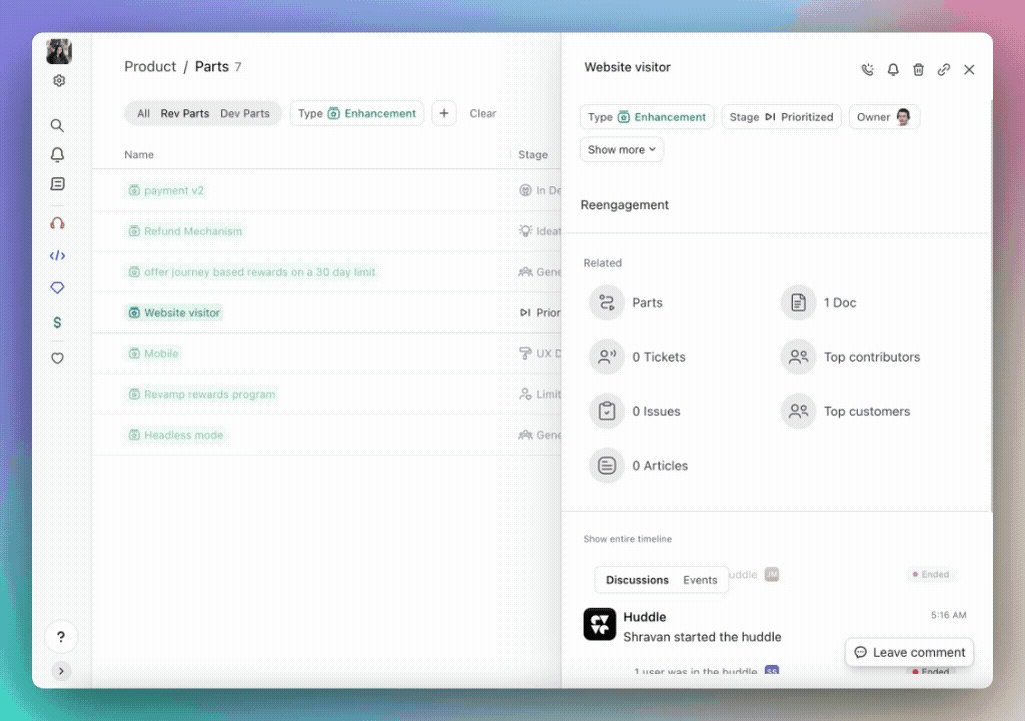Open notifications bell in left sidebar
Screen dimensions: 1025x721
coord(57,155)
